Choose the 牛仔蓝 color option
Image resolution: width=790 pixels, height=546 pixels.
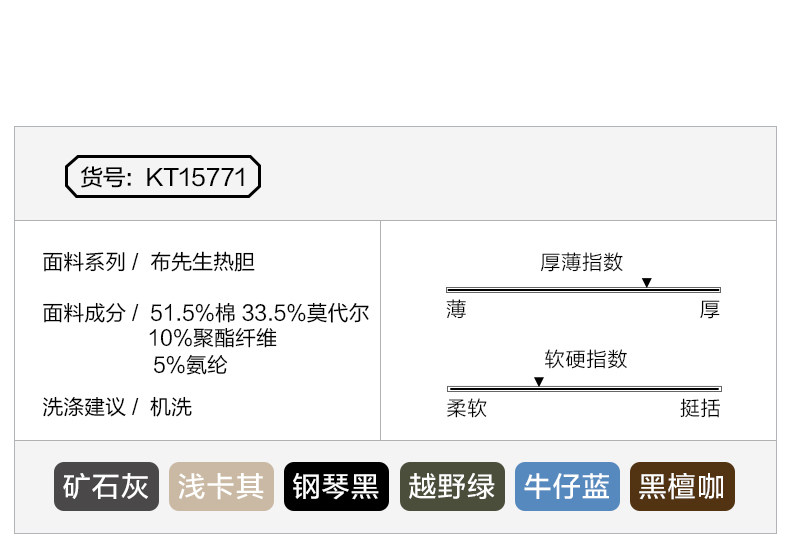pos(567,487)
